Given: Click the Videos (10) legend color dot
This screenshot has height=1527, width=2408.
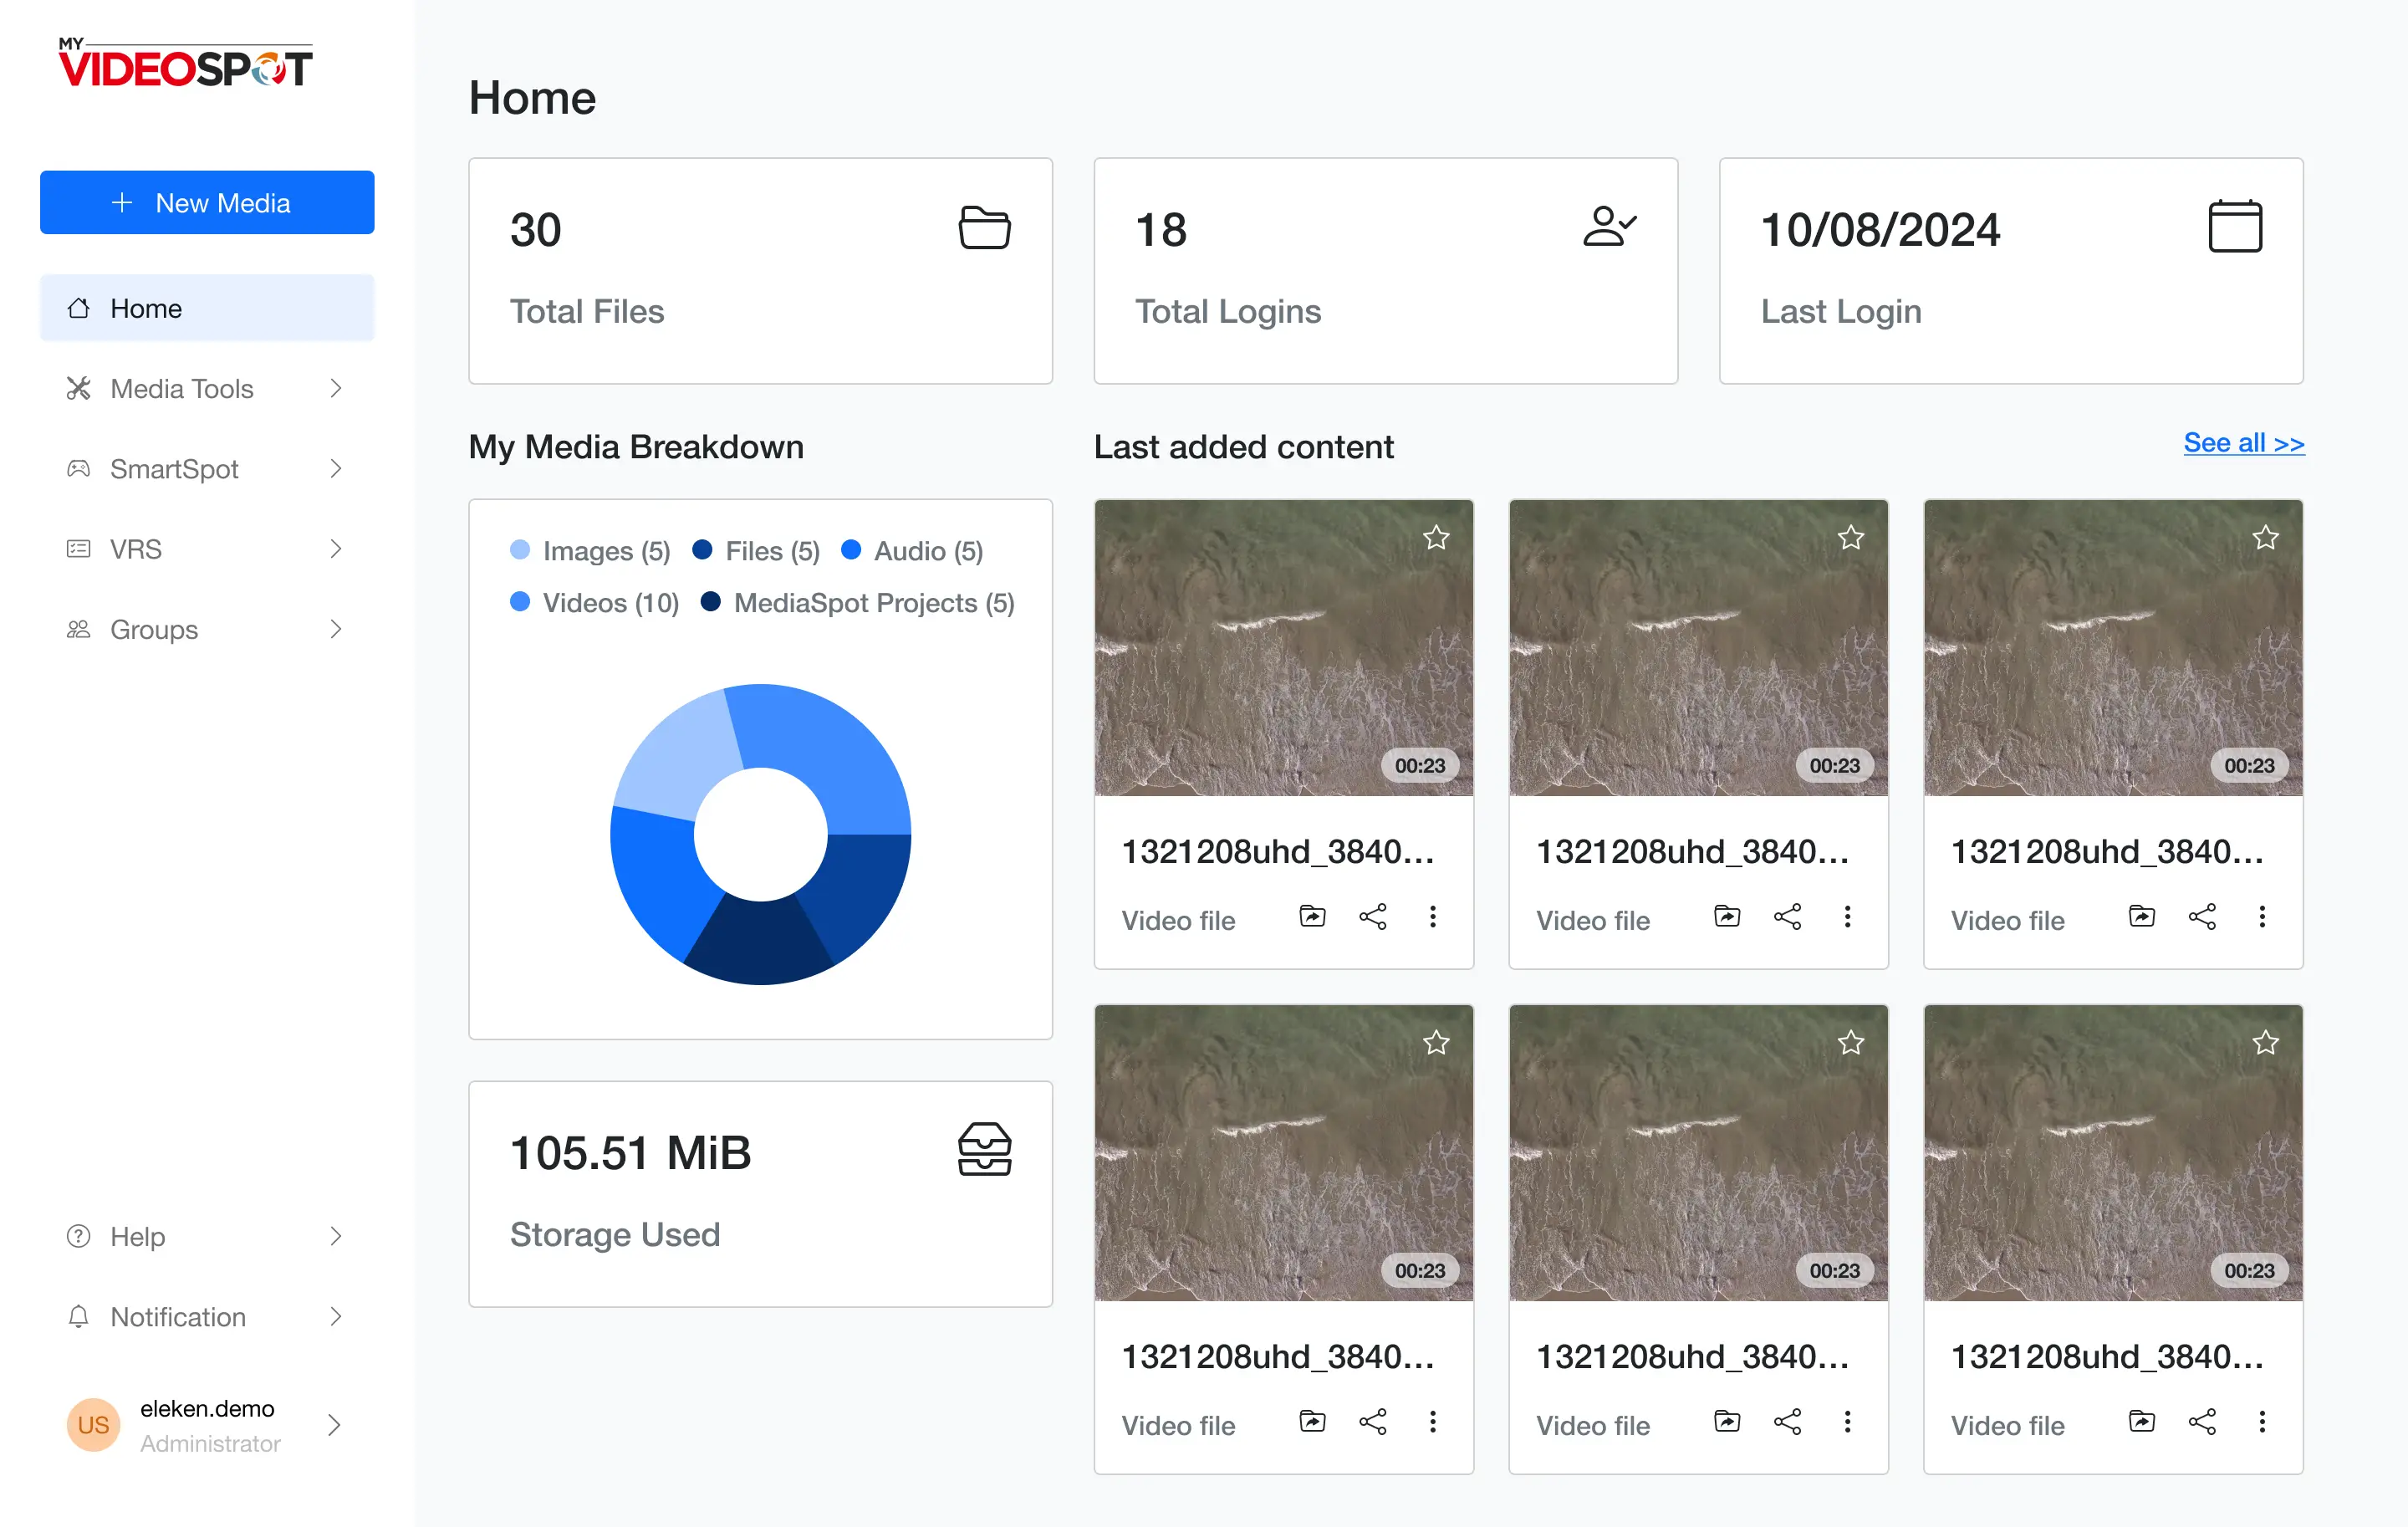Looking at the screenshot, I should (x=520, y=602).
